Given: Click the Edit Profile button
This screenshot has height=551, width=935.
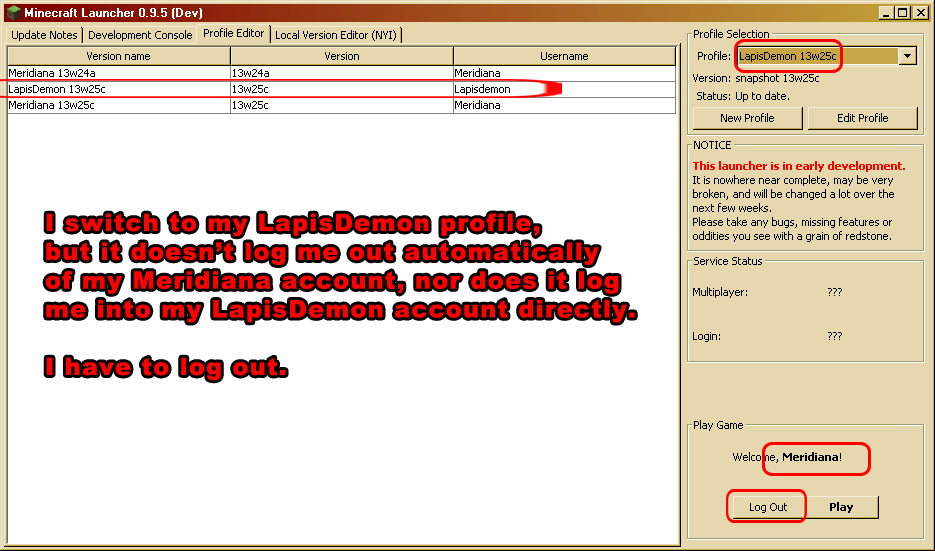Looking at the screenshot, I should 862,118.
